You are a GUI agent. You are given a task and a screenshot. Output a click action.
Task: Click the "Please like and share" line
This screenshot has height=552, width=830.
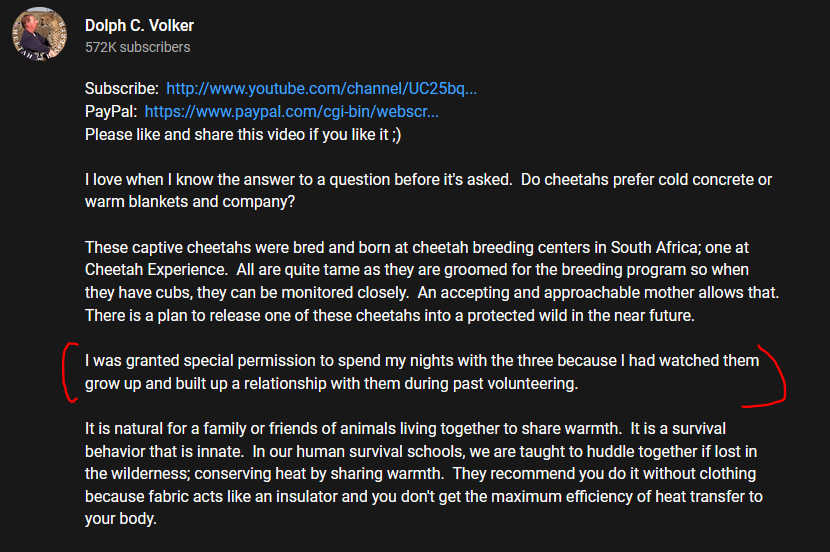230,134
